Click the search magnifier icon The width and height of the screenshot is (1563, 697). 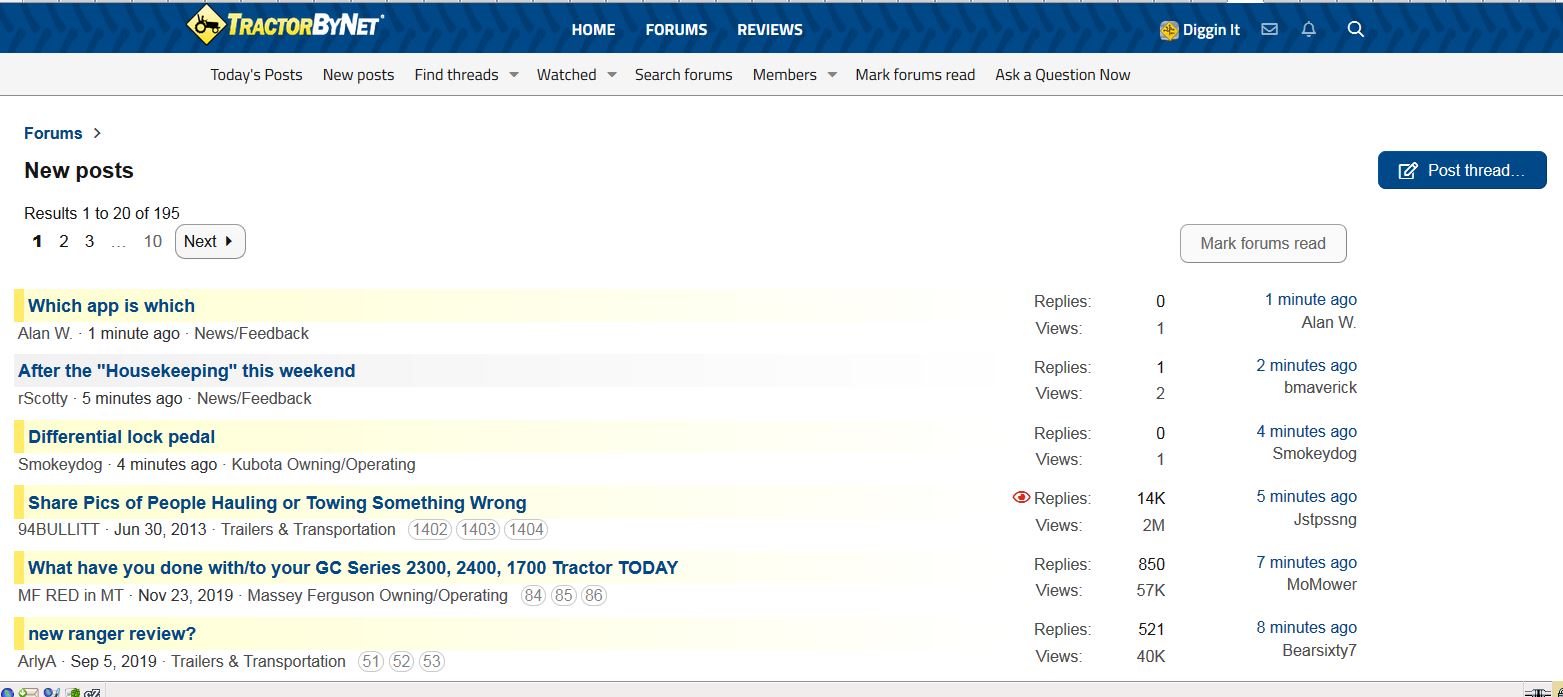pos(1355,30)
